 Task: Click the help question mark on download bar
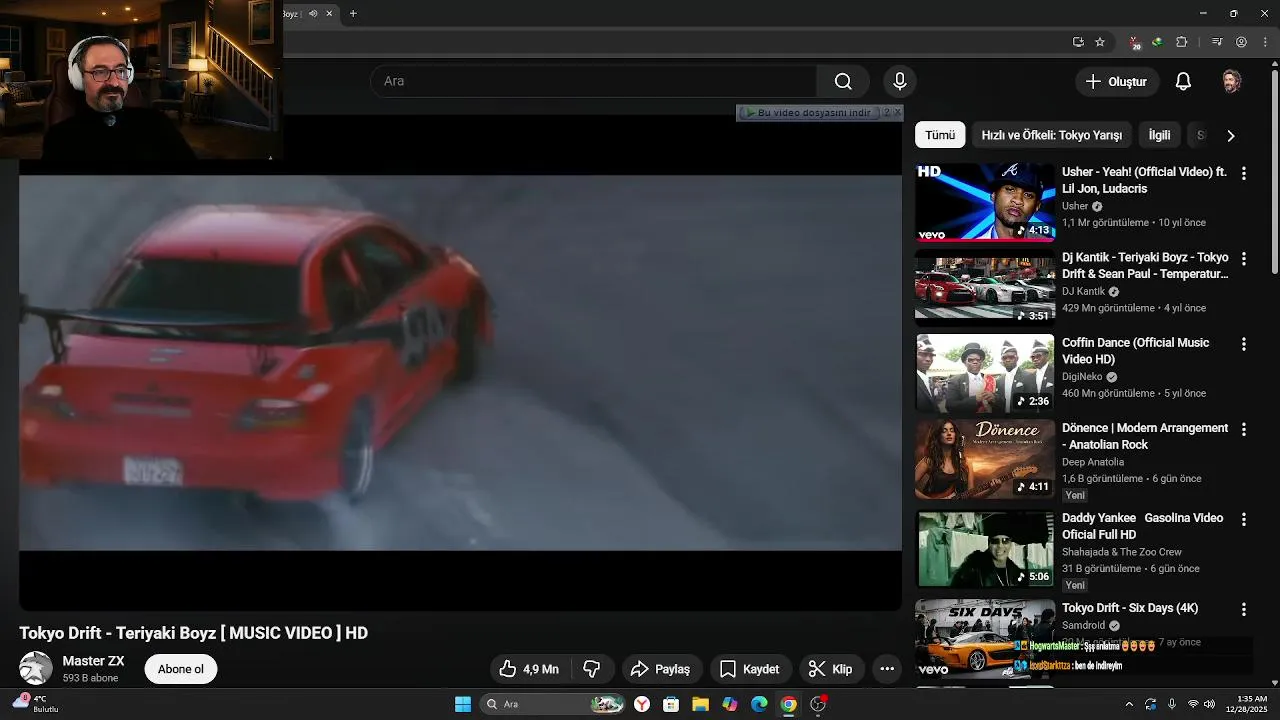(886, 113)
